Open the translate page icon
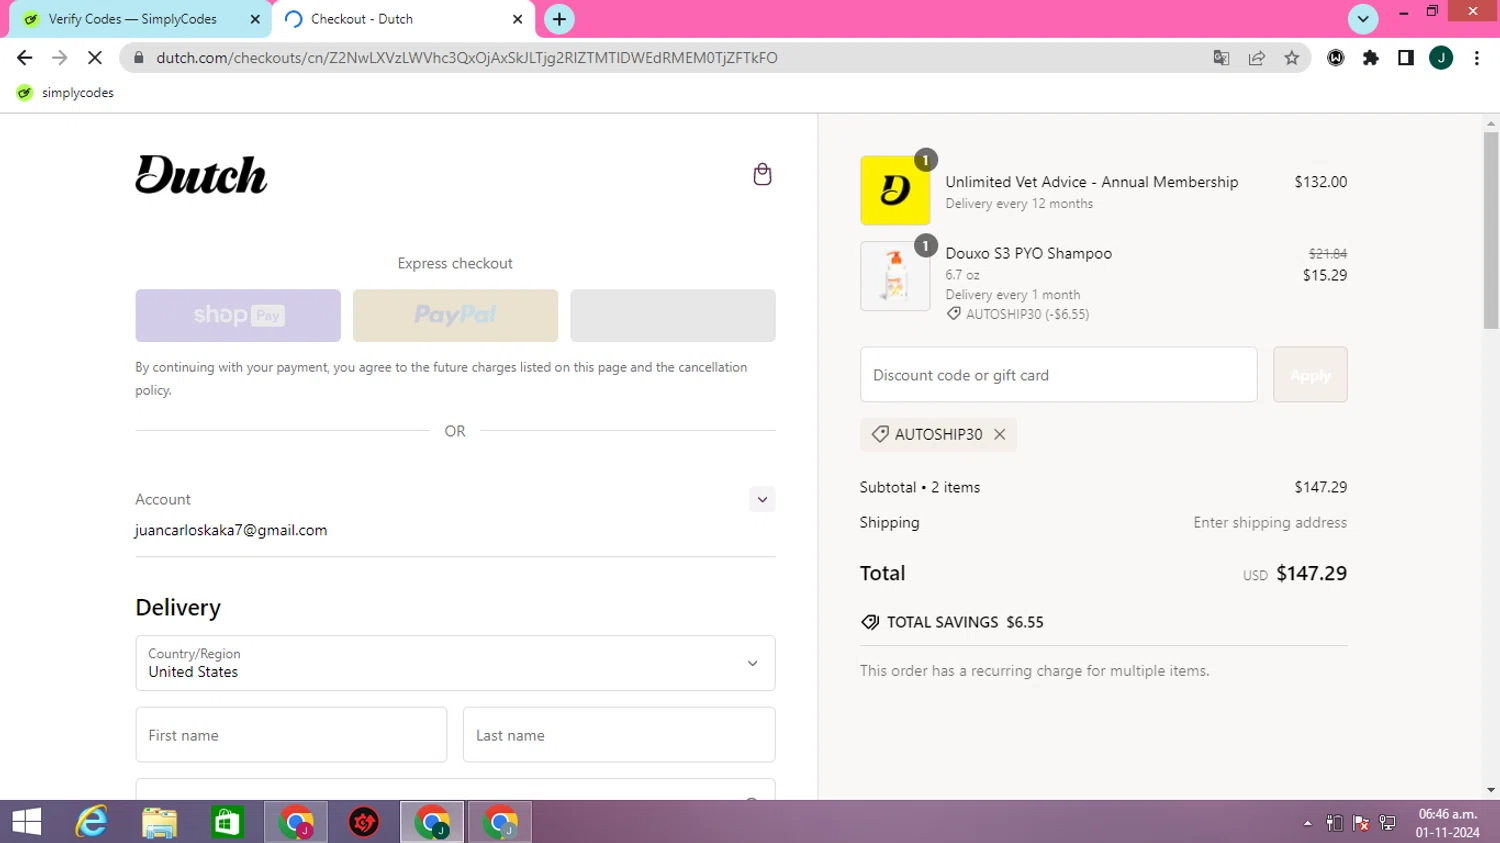 click(1221, 58)
